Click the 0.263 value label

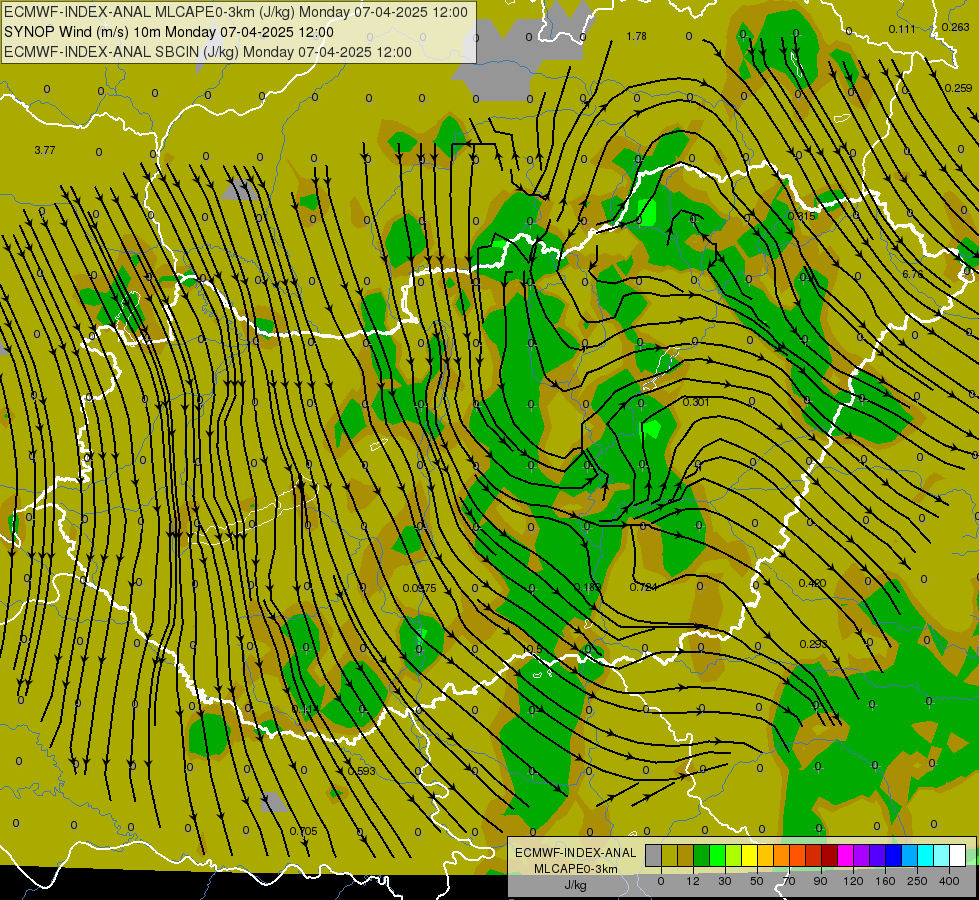(955, 27)
